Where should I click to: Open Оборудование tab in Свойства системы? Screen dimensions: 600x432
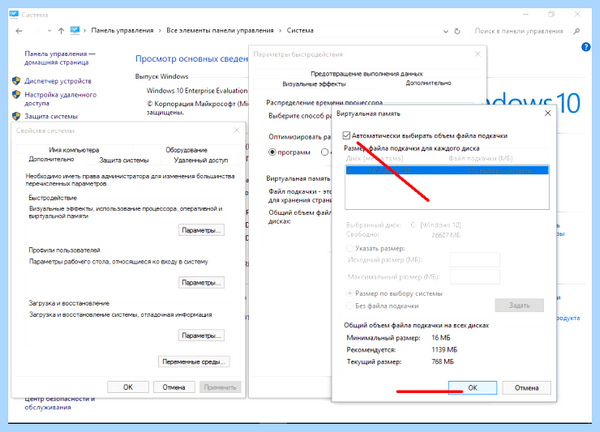[x=186, y=150]
